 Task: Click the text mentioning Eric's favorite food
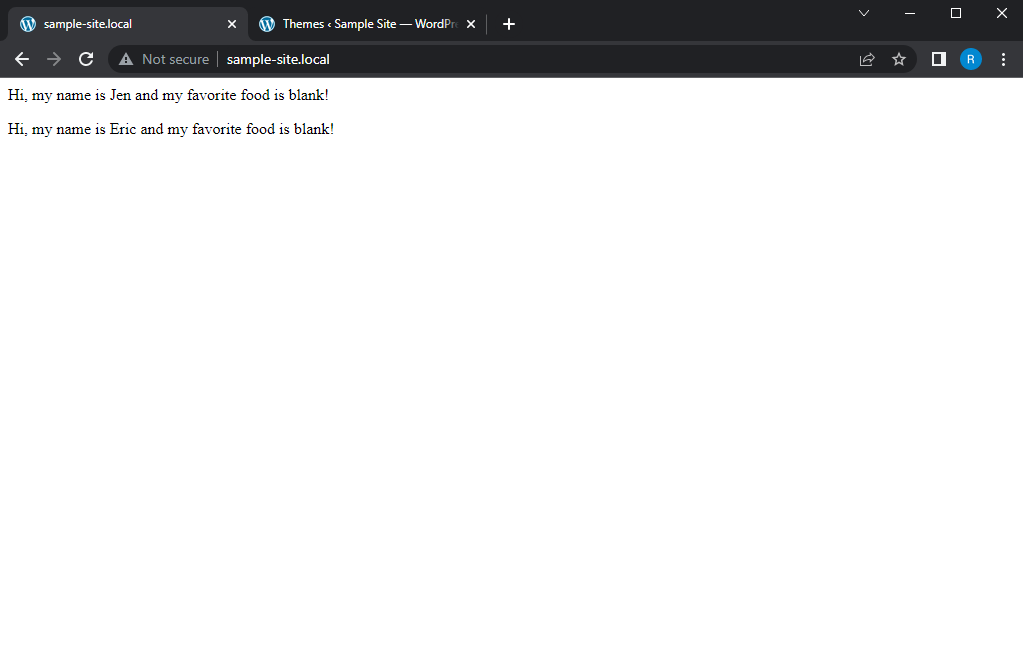point(171,129)
